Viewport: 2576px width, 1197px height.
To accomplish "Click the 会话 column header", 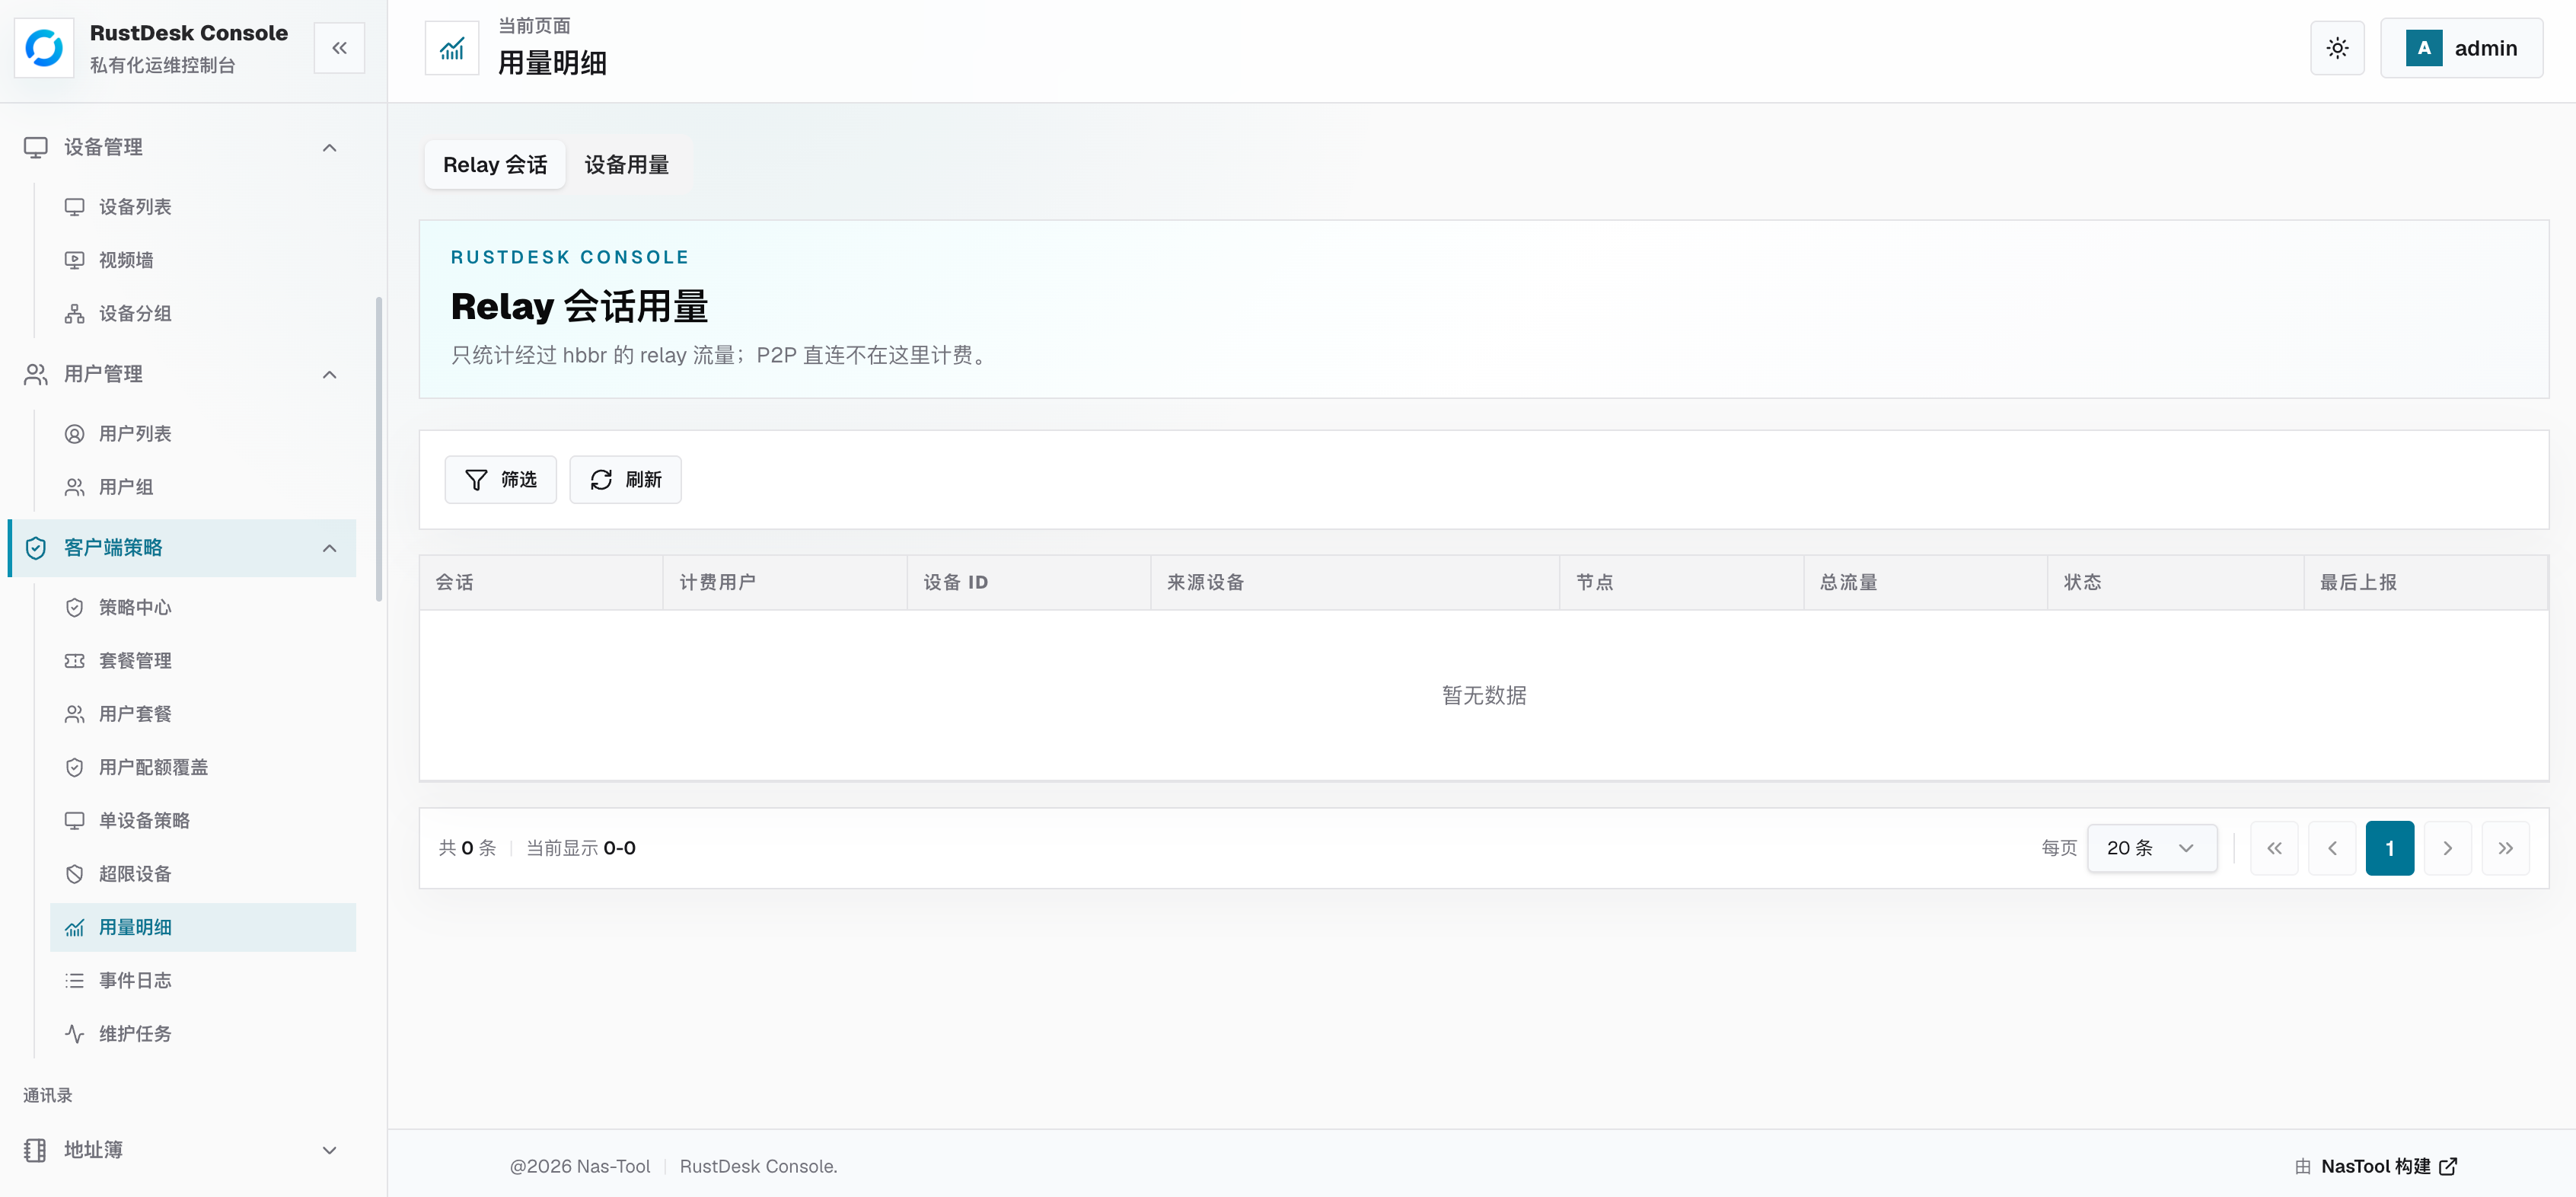I will point(541,582).
